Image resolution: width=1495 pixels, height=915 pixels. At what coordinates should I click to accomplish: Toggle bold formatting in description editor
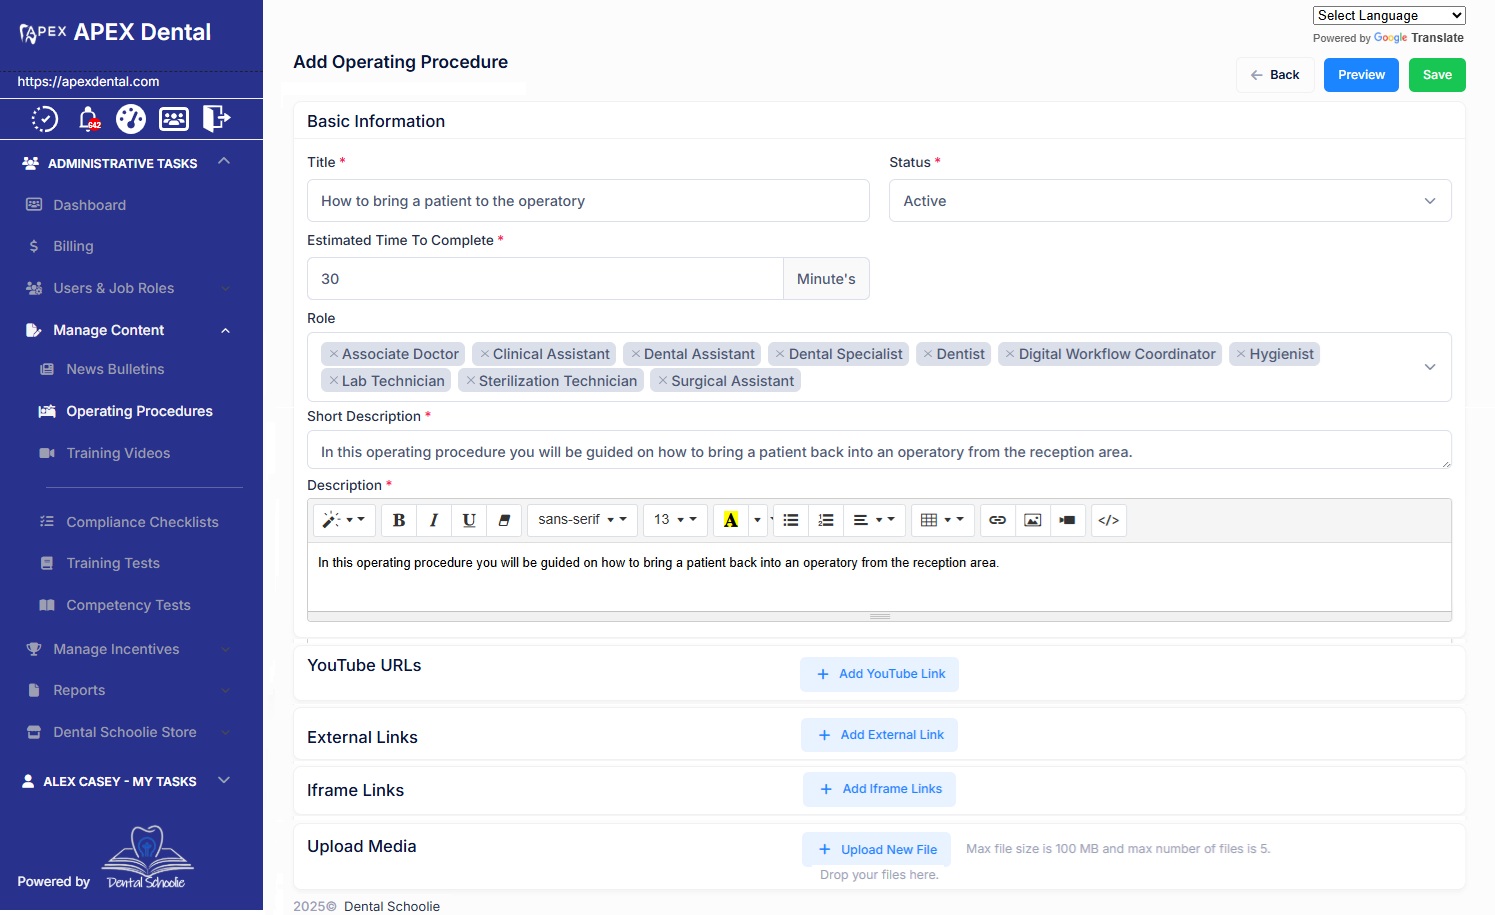[x=399, y=520]
